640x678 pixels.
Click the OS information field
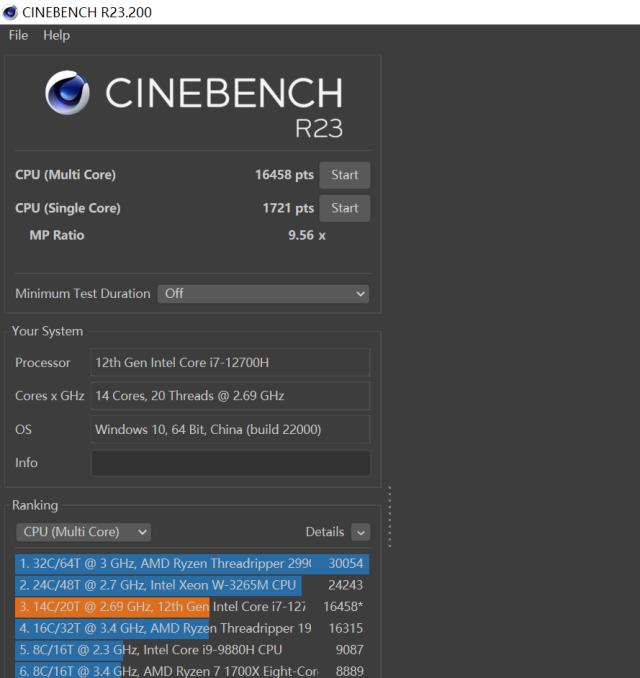[230, 430]
